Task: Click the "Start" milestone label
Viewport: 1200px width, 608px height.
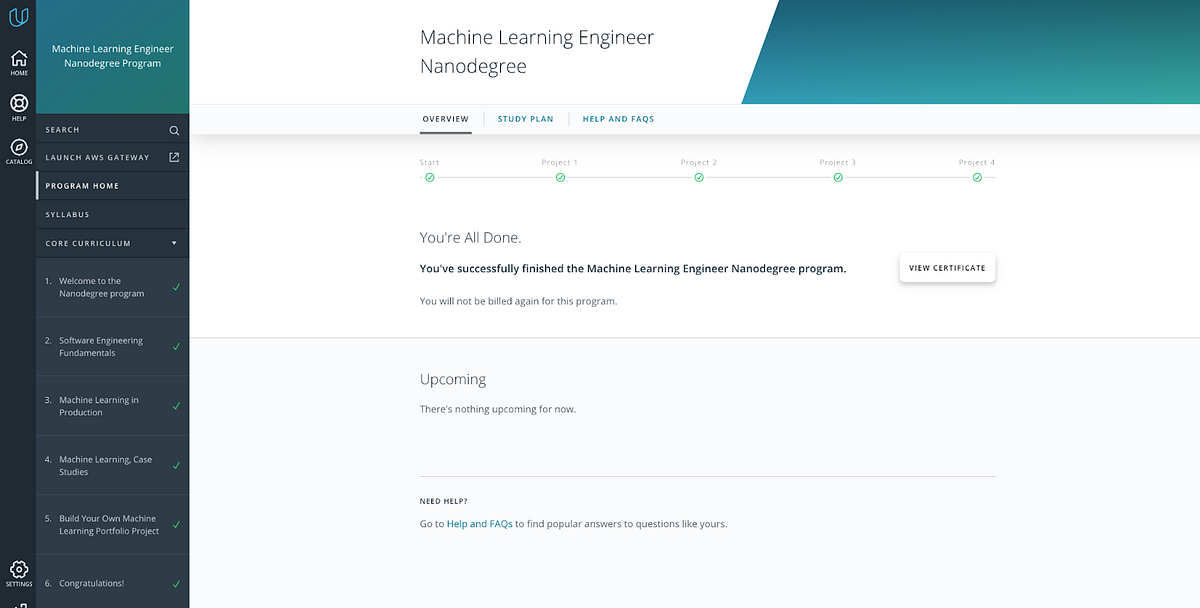Action: pyautogui.click(x=429, y=162)
